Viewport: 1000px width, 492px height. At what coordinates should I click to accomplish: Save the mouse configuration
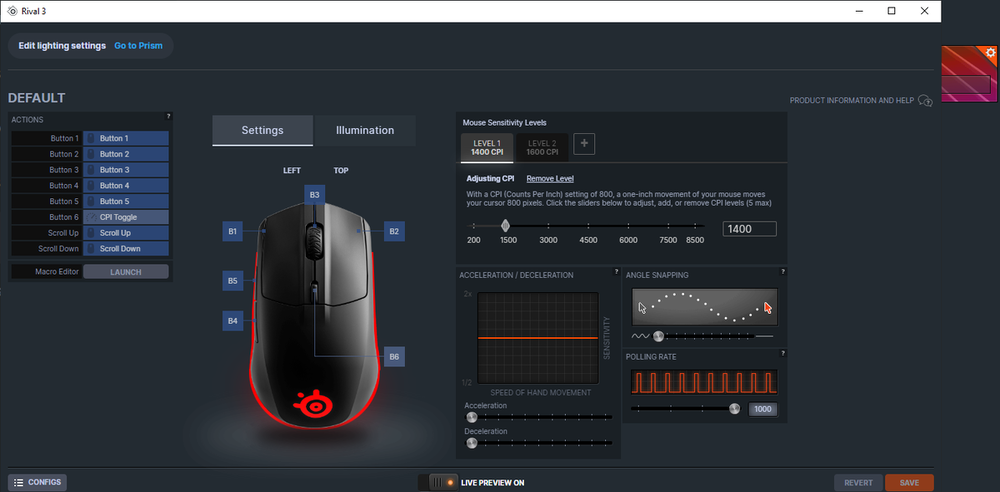point(909,483)
